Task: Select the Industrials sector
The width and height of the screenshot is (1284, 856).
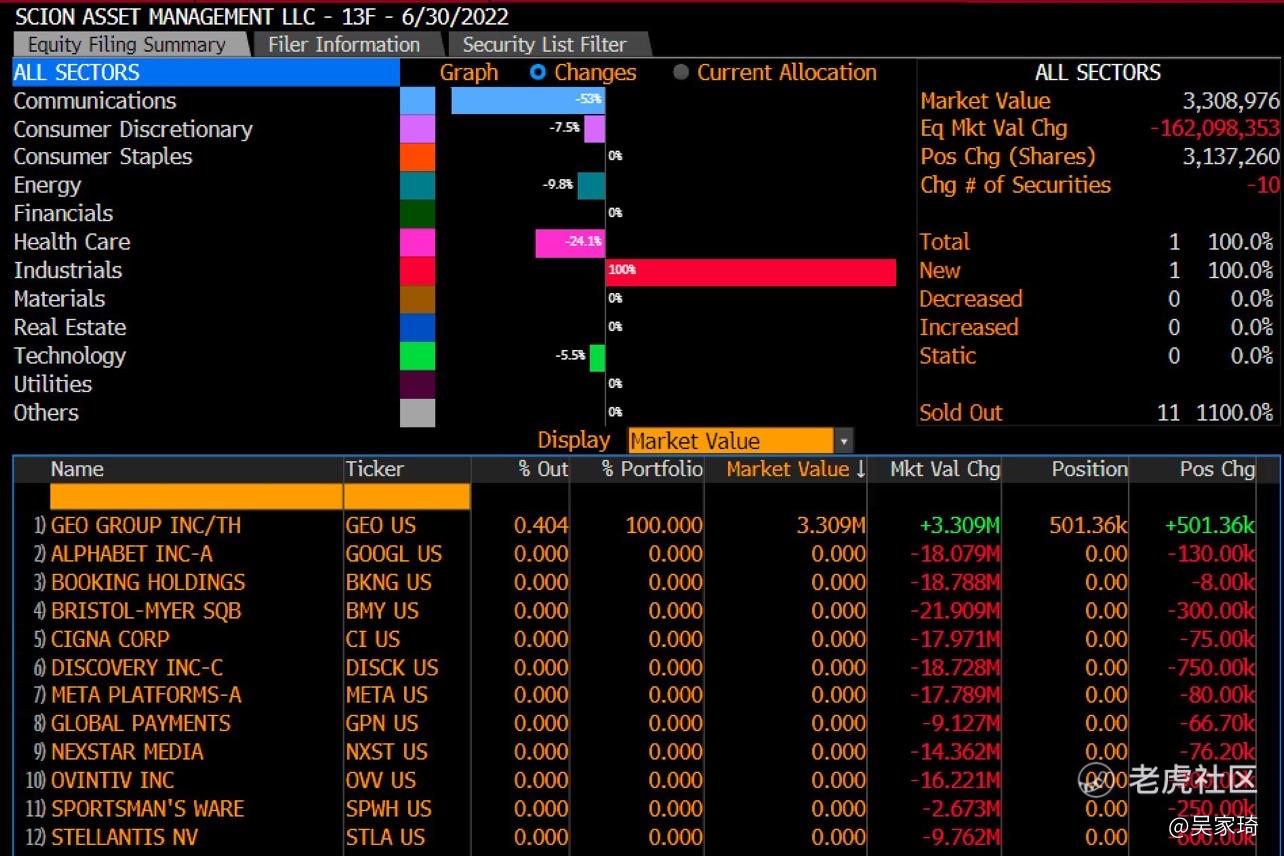Action: 68,270
